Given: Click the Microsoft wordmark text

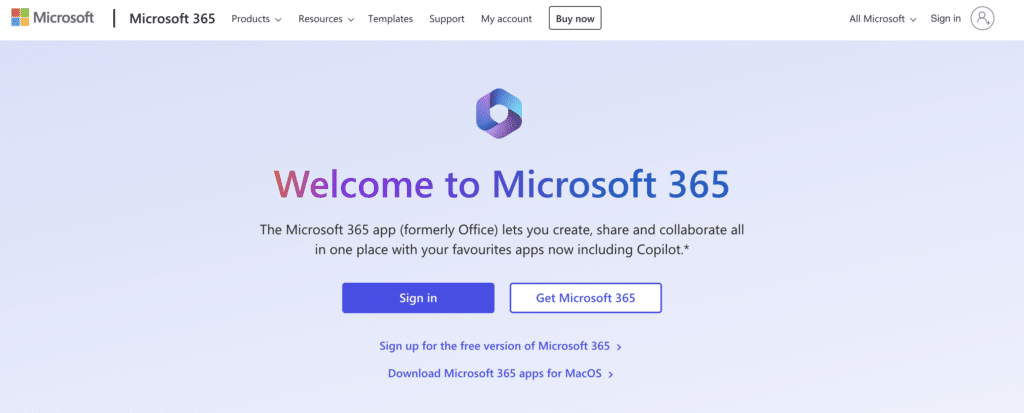Looking at the screenshot, I should tap(63, 18).
